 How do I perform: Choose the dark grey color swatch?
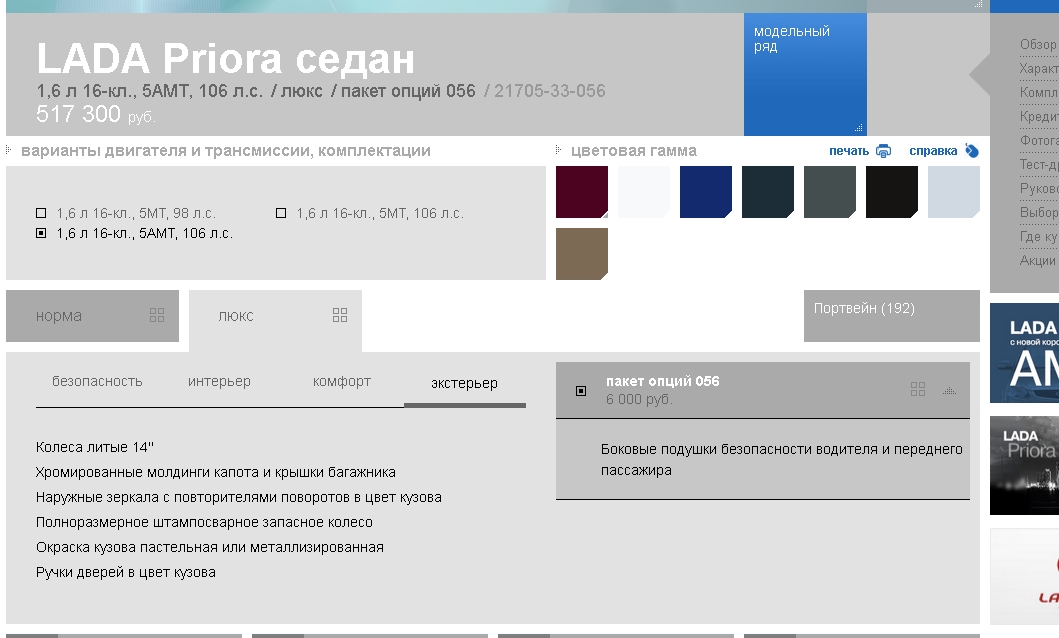click(830, 192)
